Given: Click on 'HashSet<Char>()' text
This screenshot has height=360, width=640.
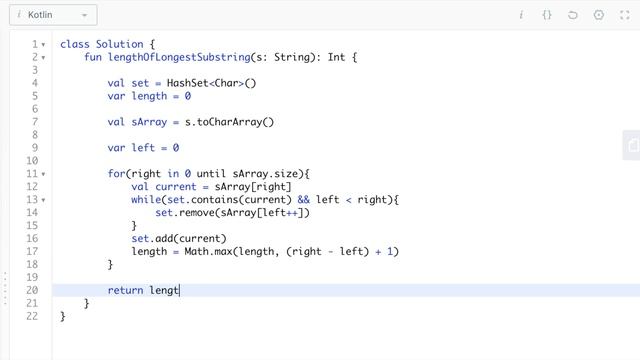Looking at the screenshot, I should click(211, 83).
